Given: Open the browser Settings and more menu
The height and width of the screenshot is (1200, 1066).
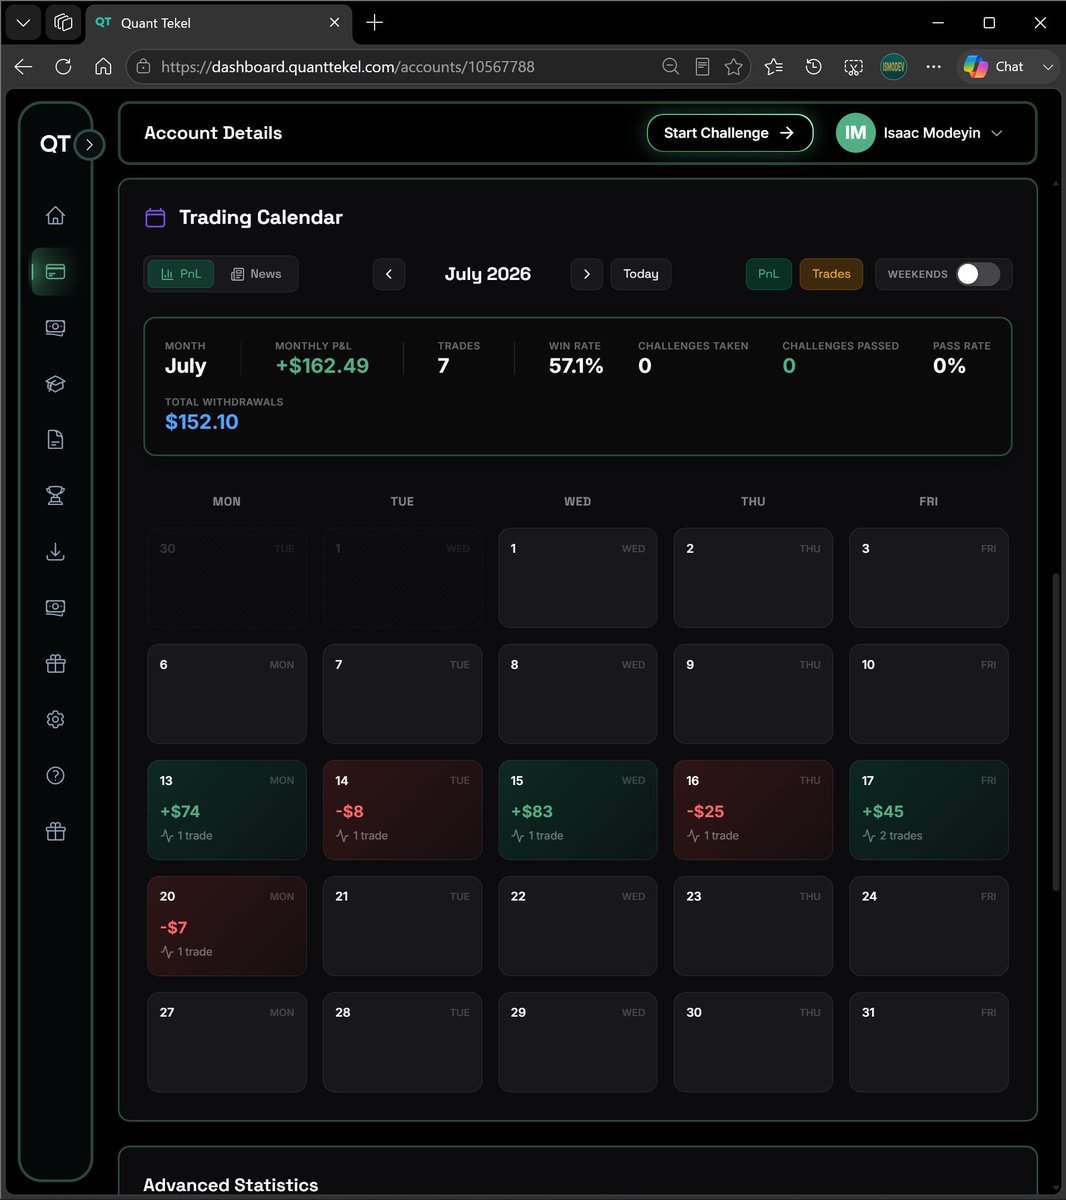Looking at the screenshot, I should click(x=933, y=67).
